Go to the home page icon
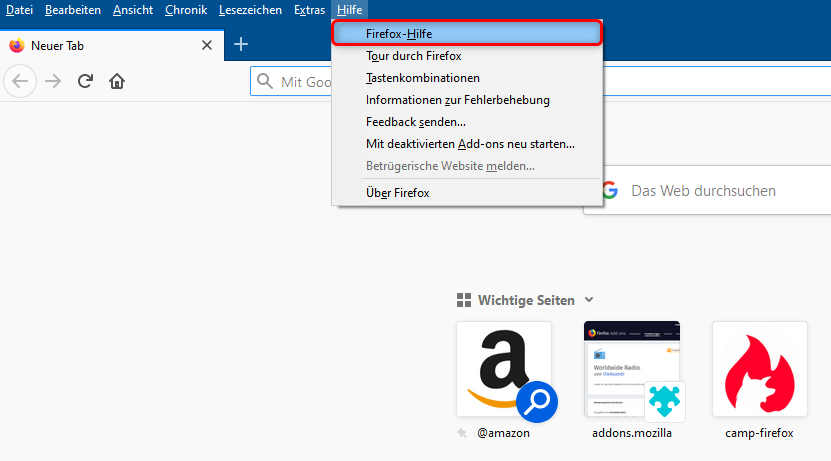Screen dimensions: 831x461 [x=117, y=81]
